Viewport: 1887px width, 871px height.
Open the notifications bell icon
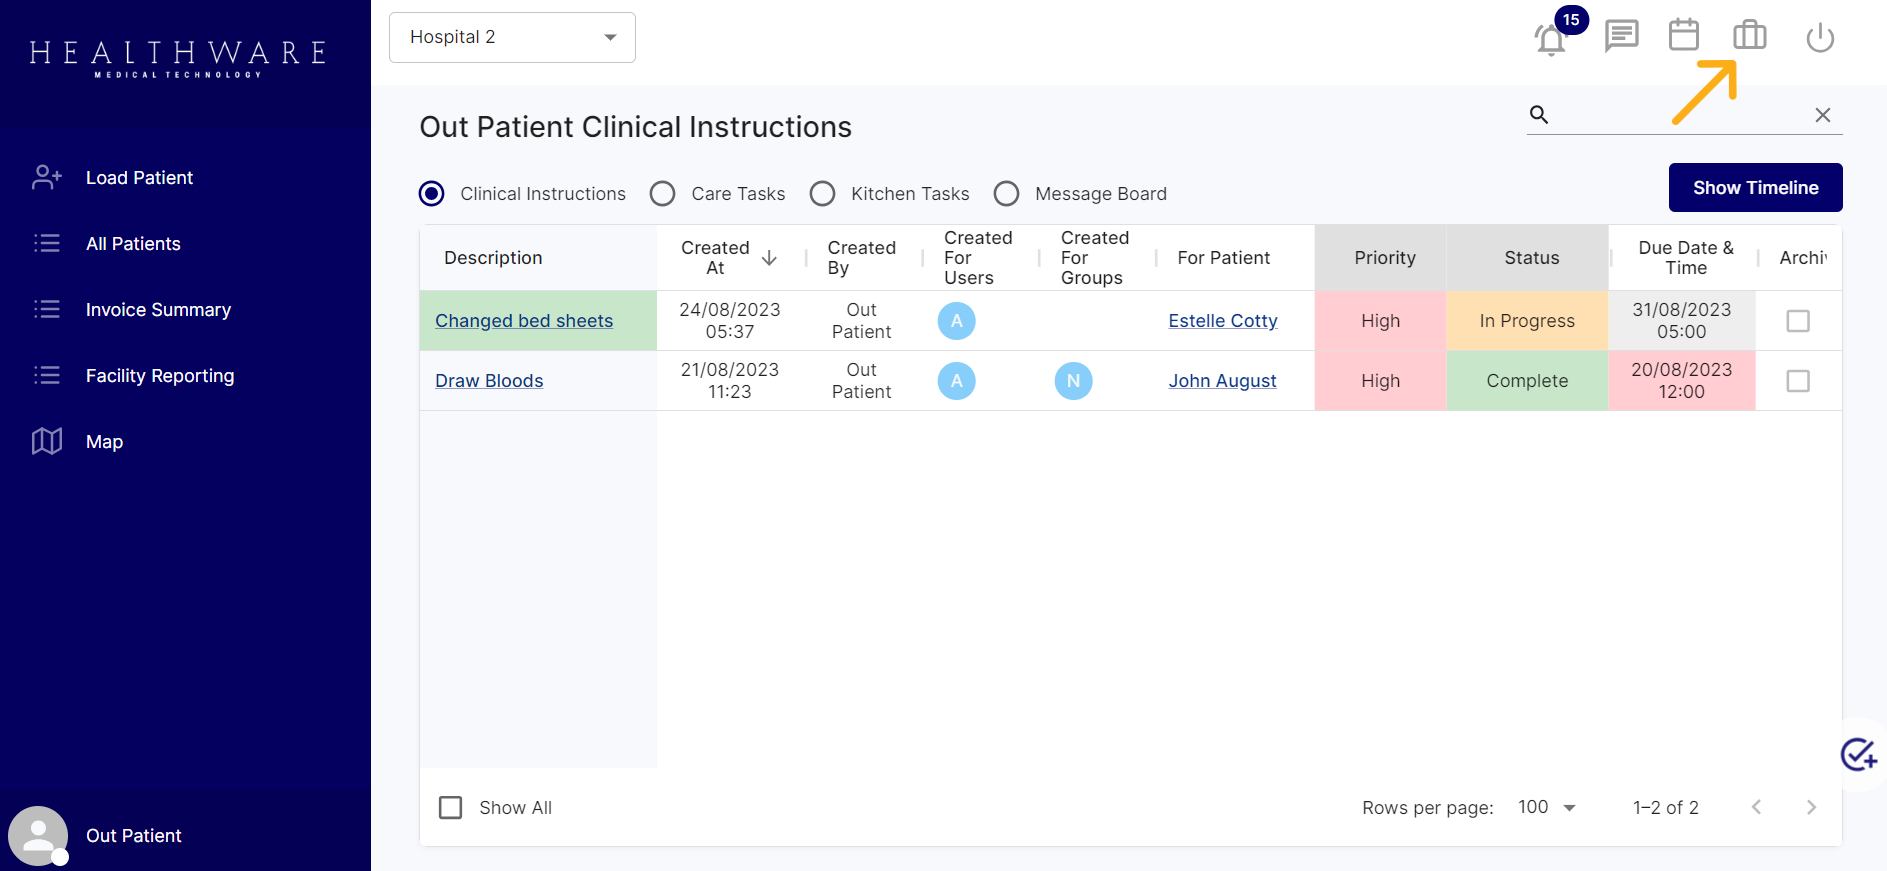(x=1551, y=39)
